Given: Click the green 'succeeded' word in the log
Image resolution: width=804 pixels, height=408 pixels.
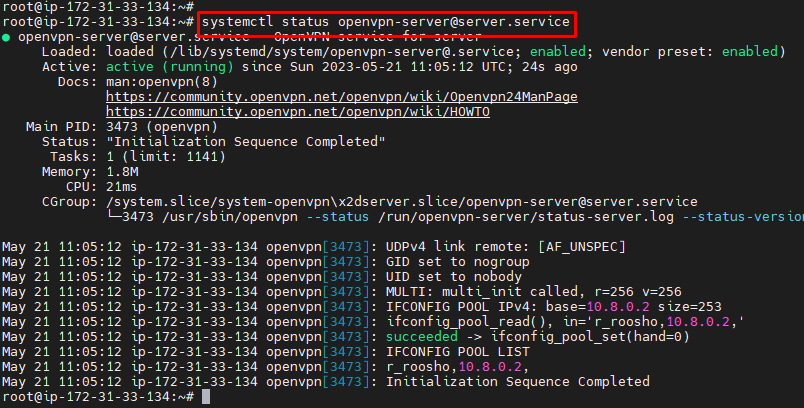Looking at the screenshot, I should (421, 336).
